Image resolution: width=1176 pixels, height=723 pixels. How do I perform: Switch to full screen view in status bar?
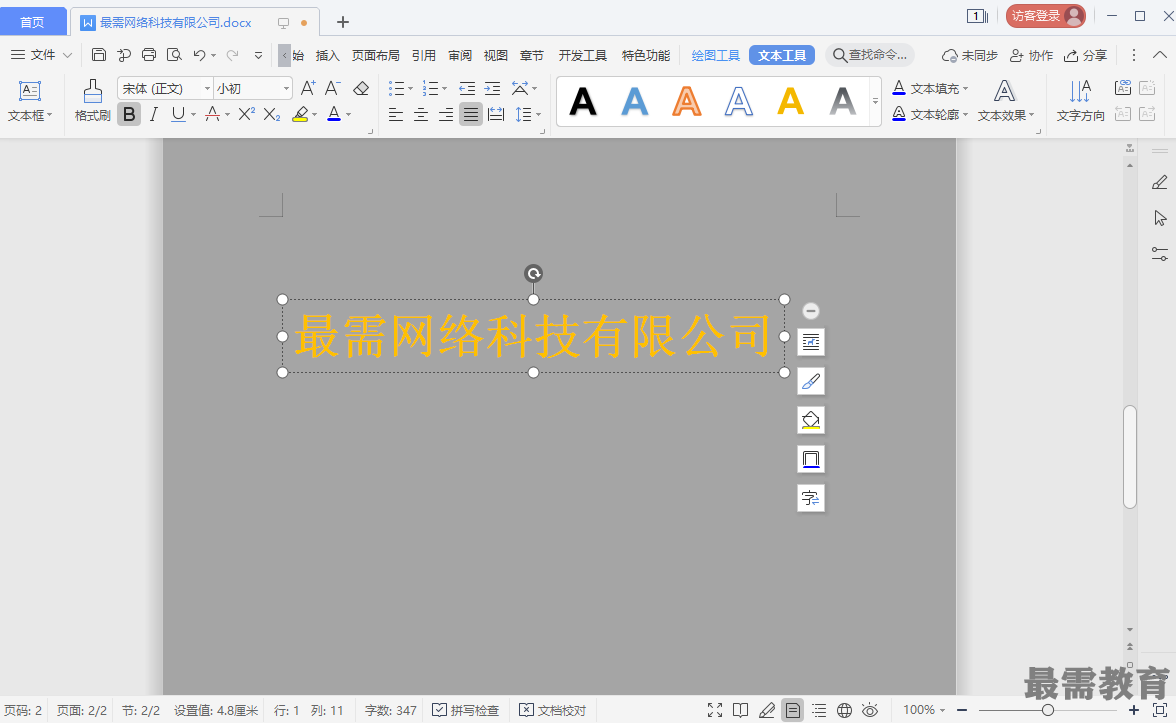tap(715, 710)
